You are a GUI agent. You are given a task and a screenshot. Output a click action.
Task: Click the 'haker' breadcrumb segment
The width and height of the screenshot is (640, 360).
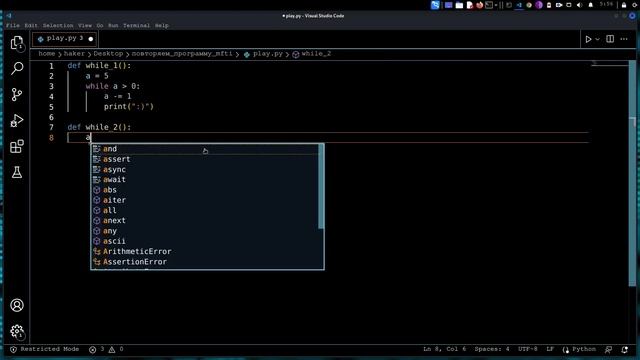[x=74, y=53]
